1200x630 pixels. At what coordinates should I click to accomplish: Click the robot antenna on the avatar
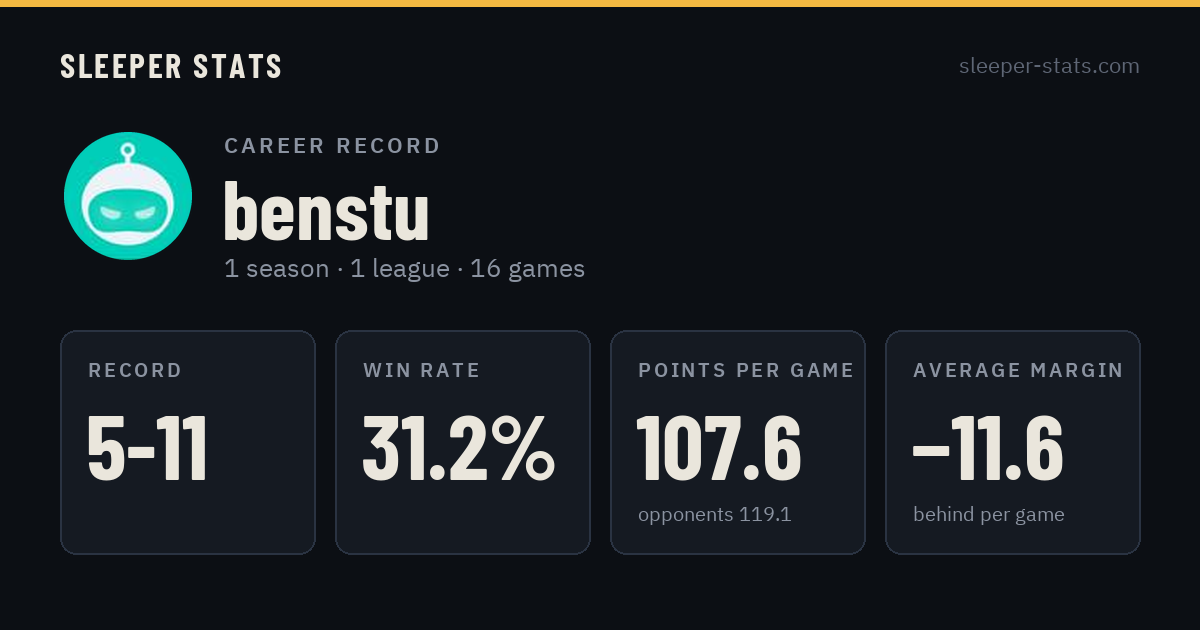point(127,155)
